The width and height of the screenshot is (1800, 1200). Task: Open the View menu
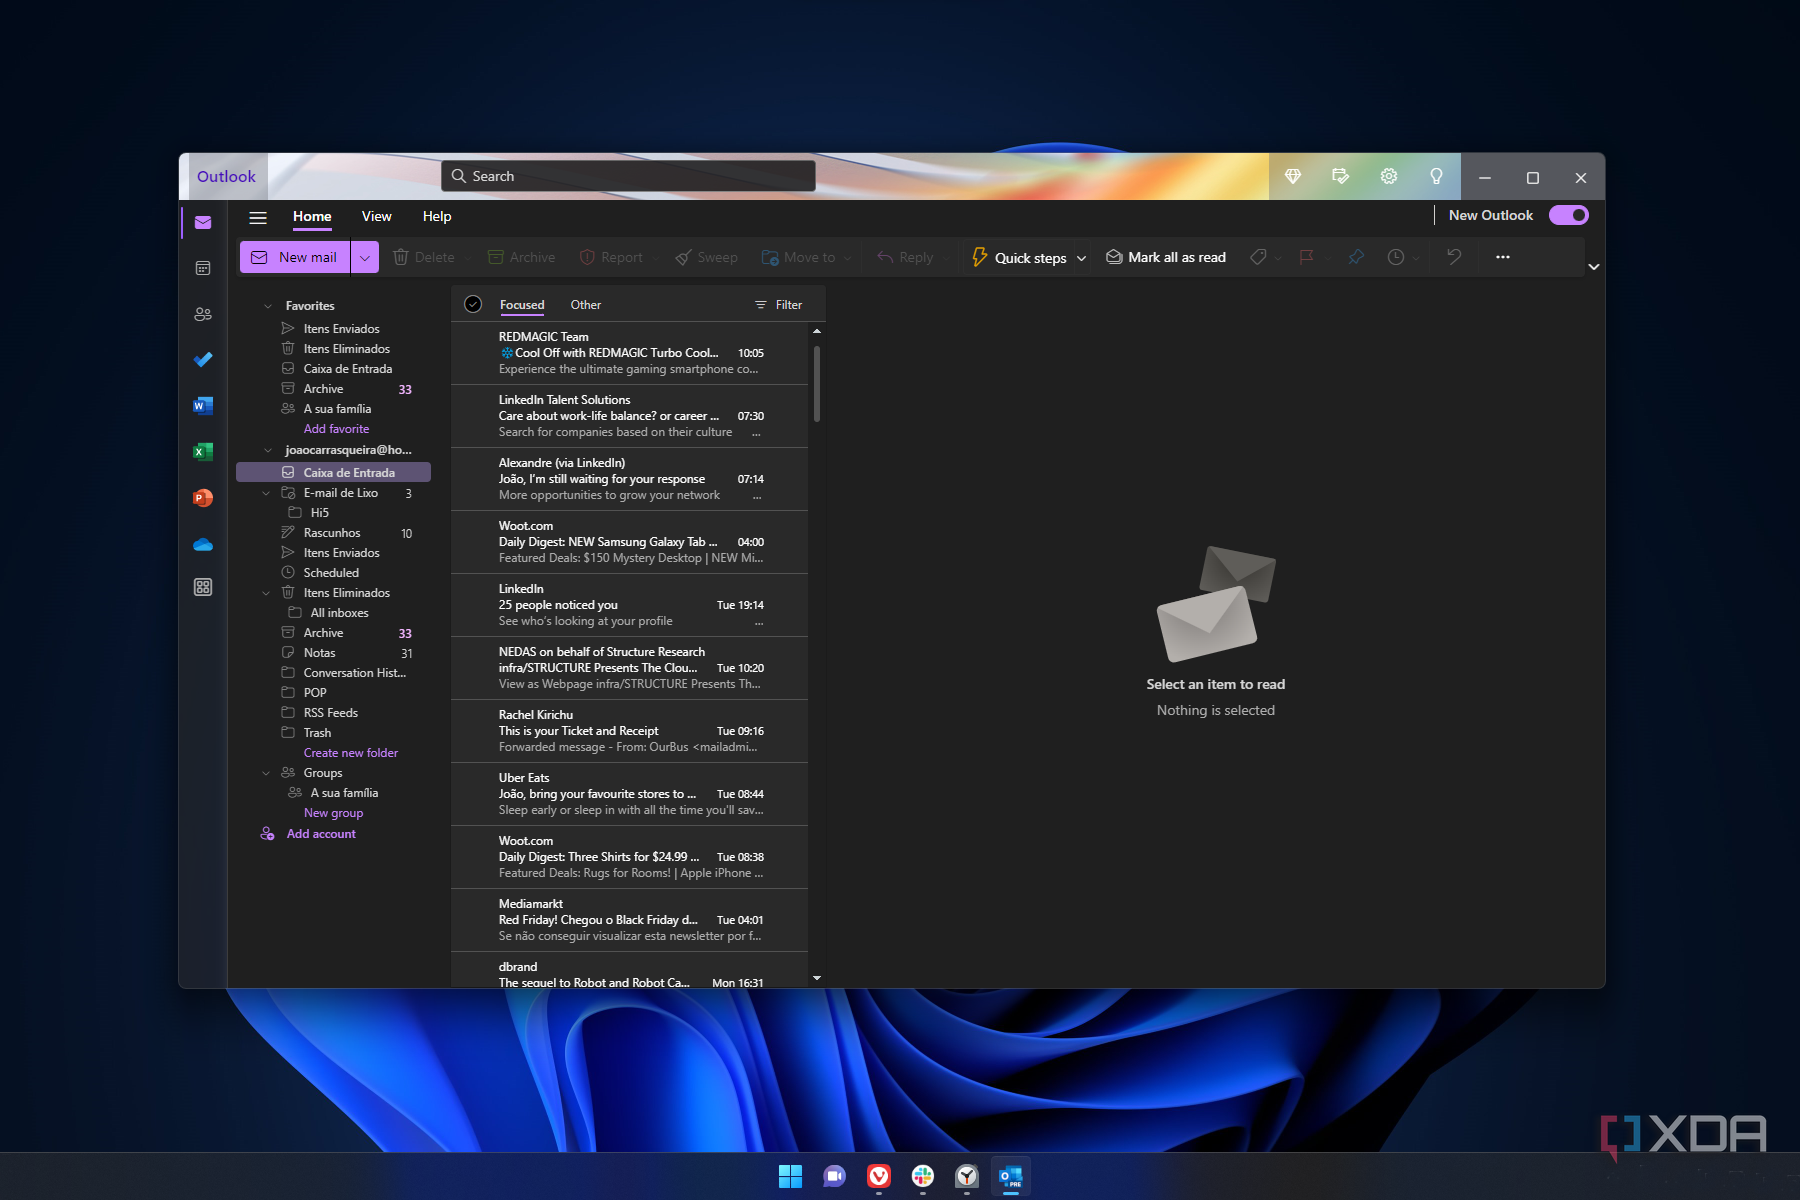pos(376,216)
